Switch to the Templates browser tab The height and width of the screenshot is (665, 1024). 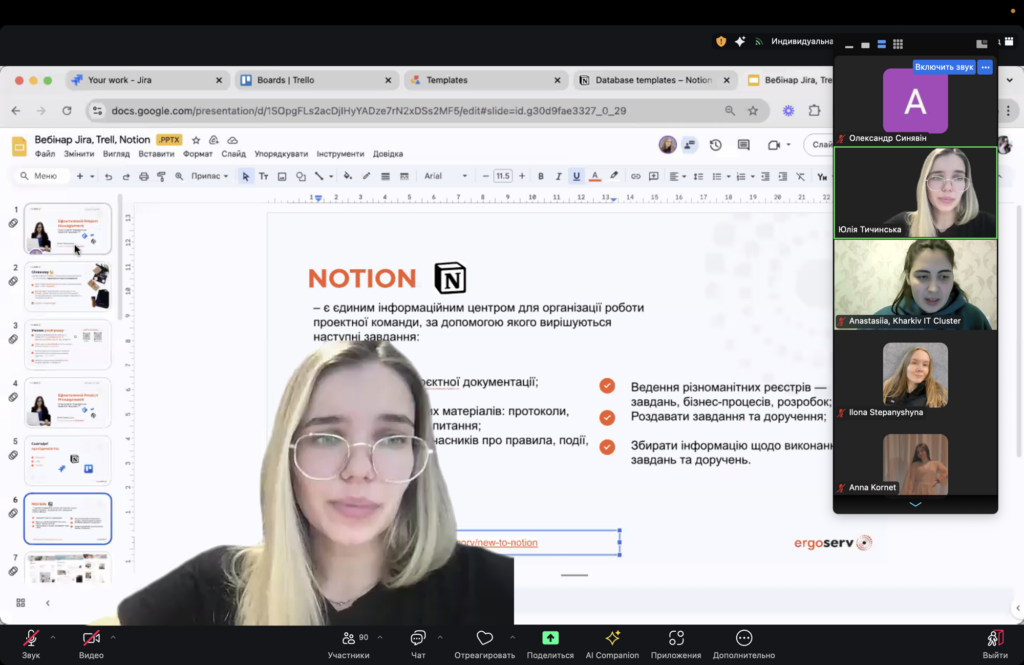click(485, 80)
